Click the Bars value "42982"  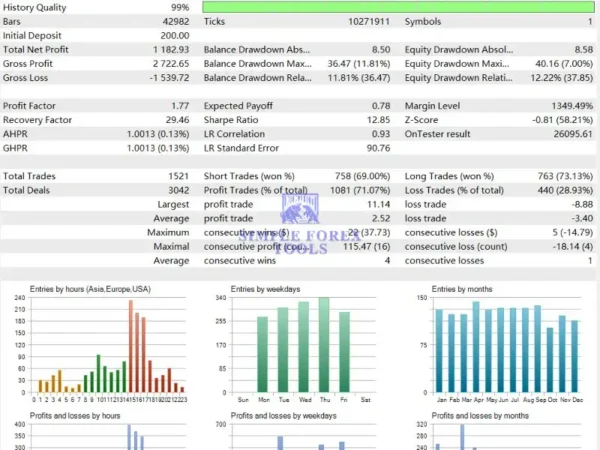point(176,21)
